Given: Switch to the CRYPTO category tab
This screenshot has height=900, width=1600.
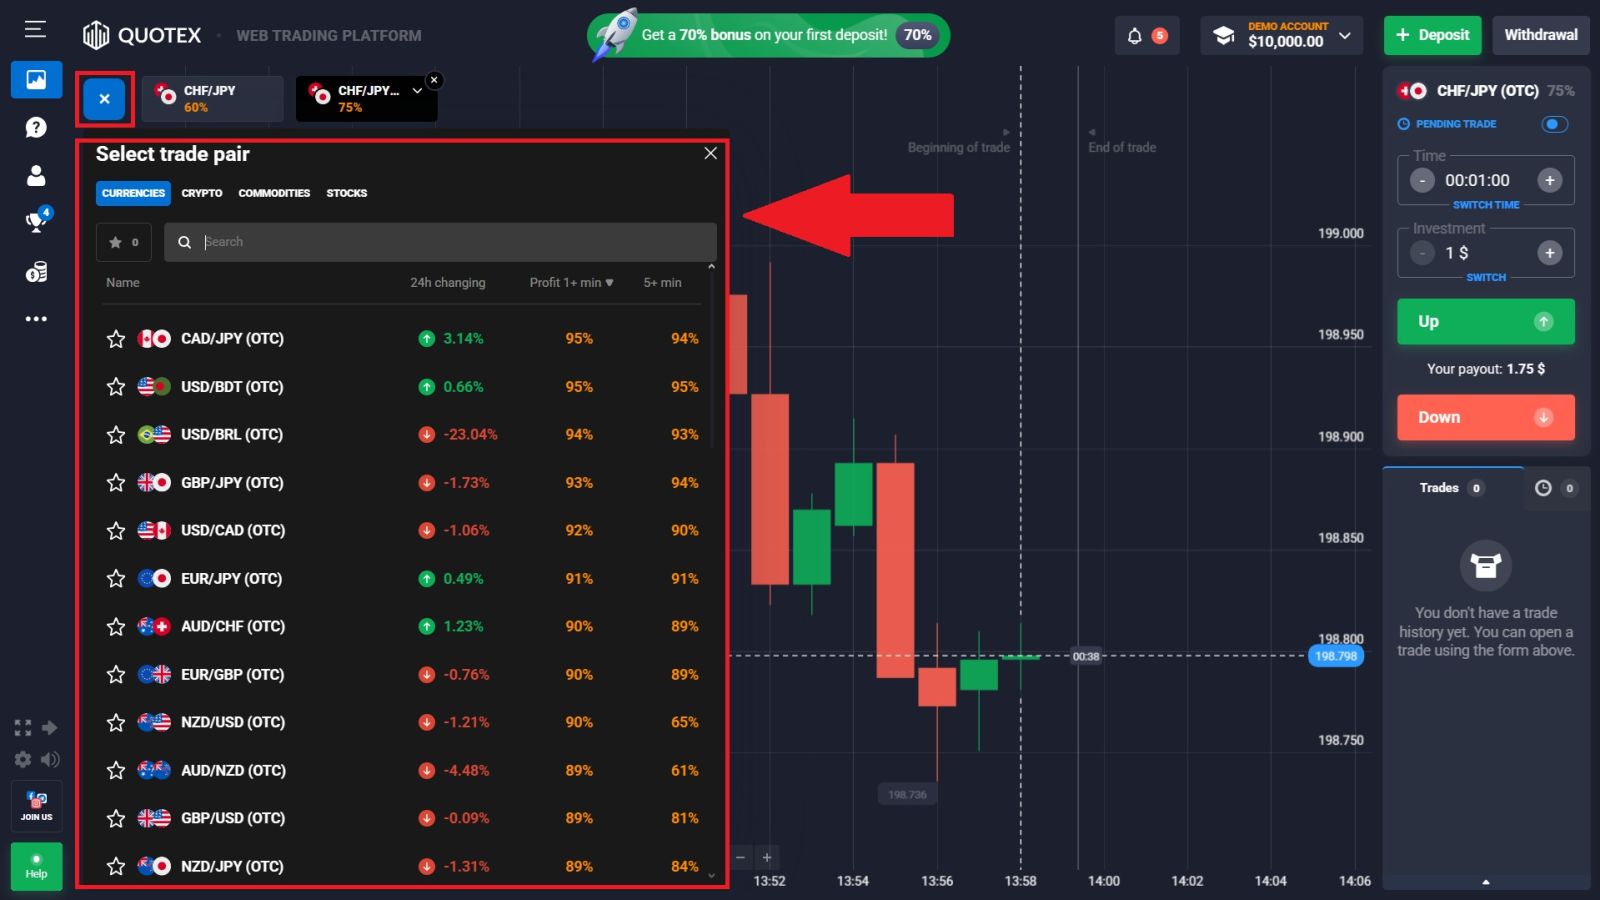Looking at the screenshot, I should [x=201, y=193].
